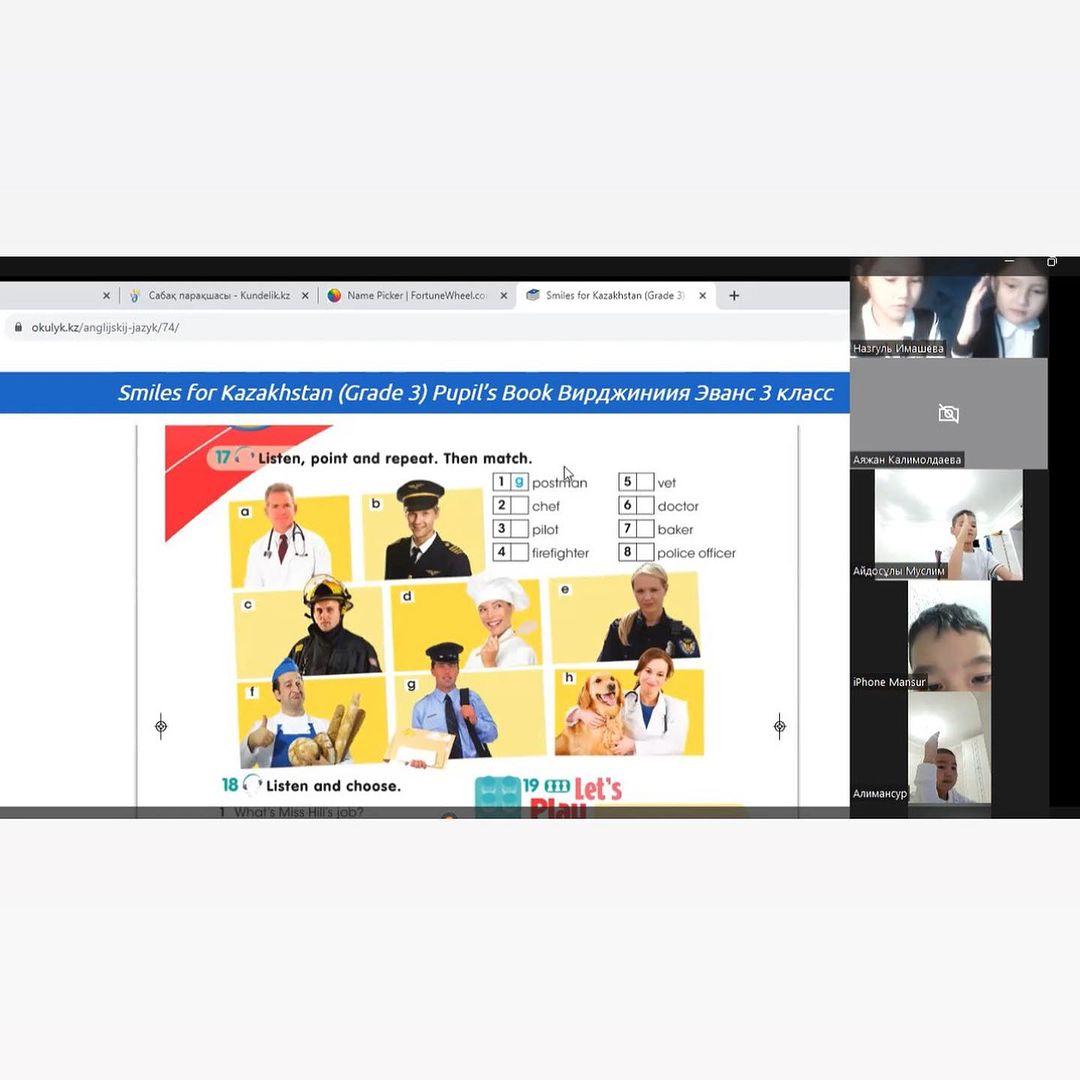
Task: Click the empty answer box for 8 police officer
Action: click(645, 552)
